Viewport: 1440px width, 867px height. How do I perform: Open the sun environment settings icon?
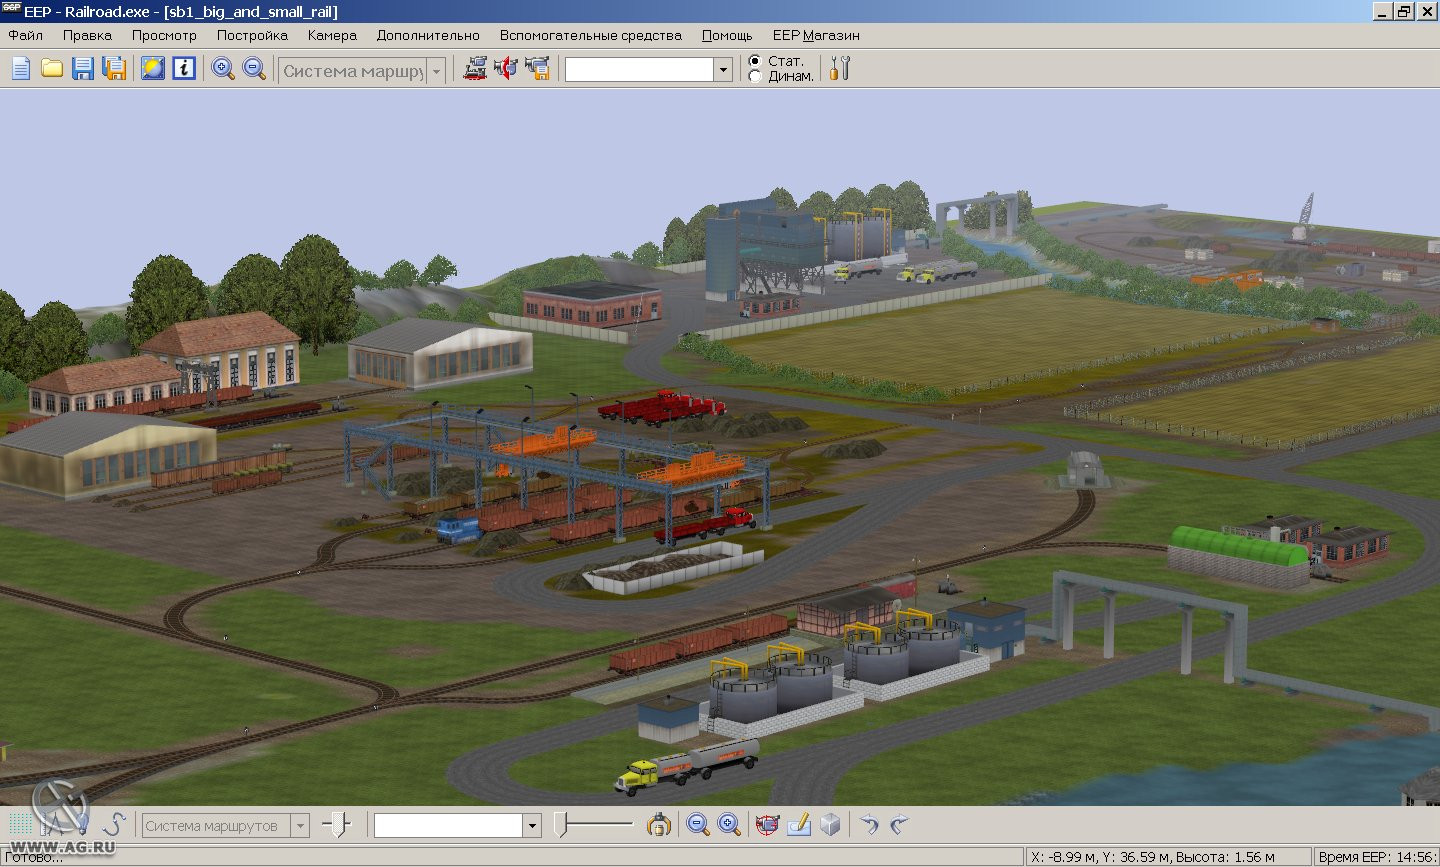coord(152,68)
